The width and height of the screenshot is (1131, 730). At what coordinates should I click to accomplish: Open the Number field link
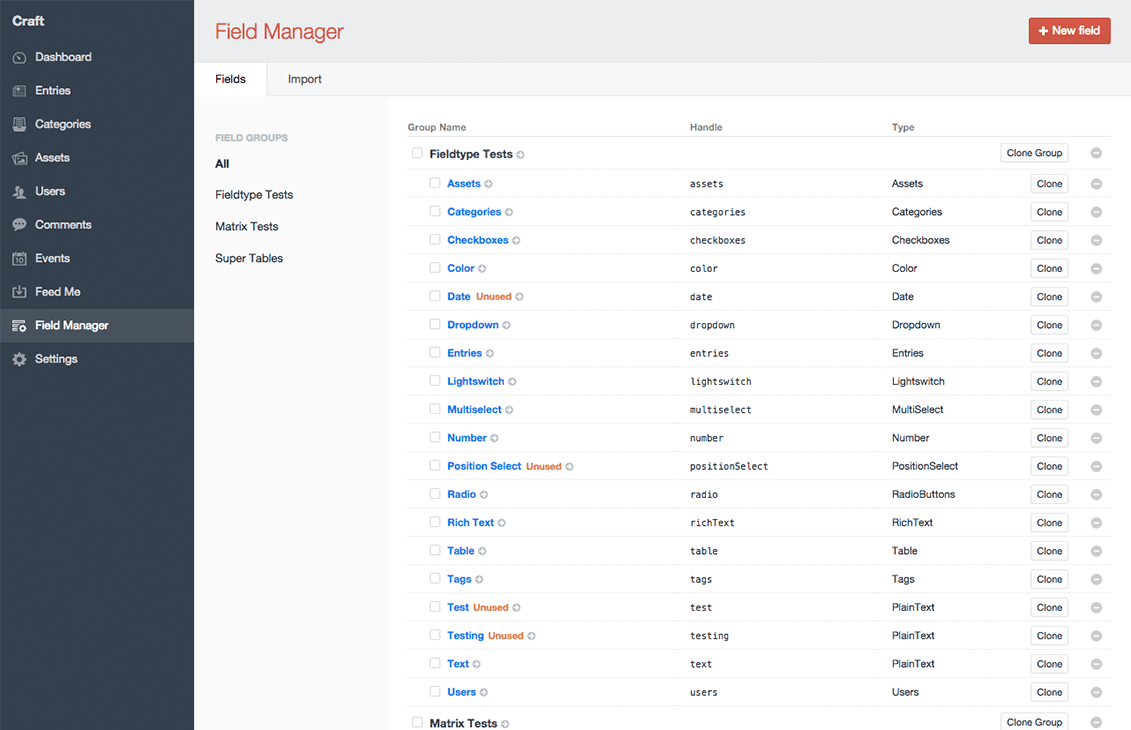[x=468, y=437]
